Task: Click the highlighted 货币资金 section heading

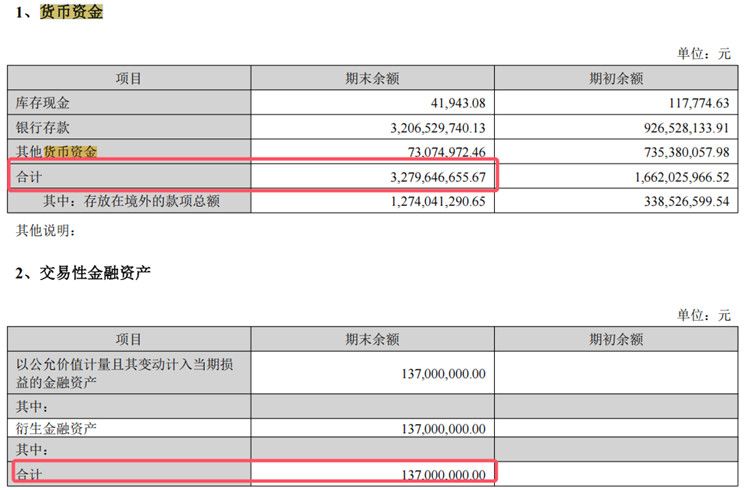Action: coord(70,13)
